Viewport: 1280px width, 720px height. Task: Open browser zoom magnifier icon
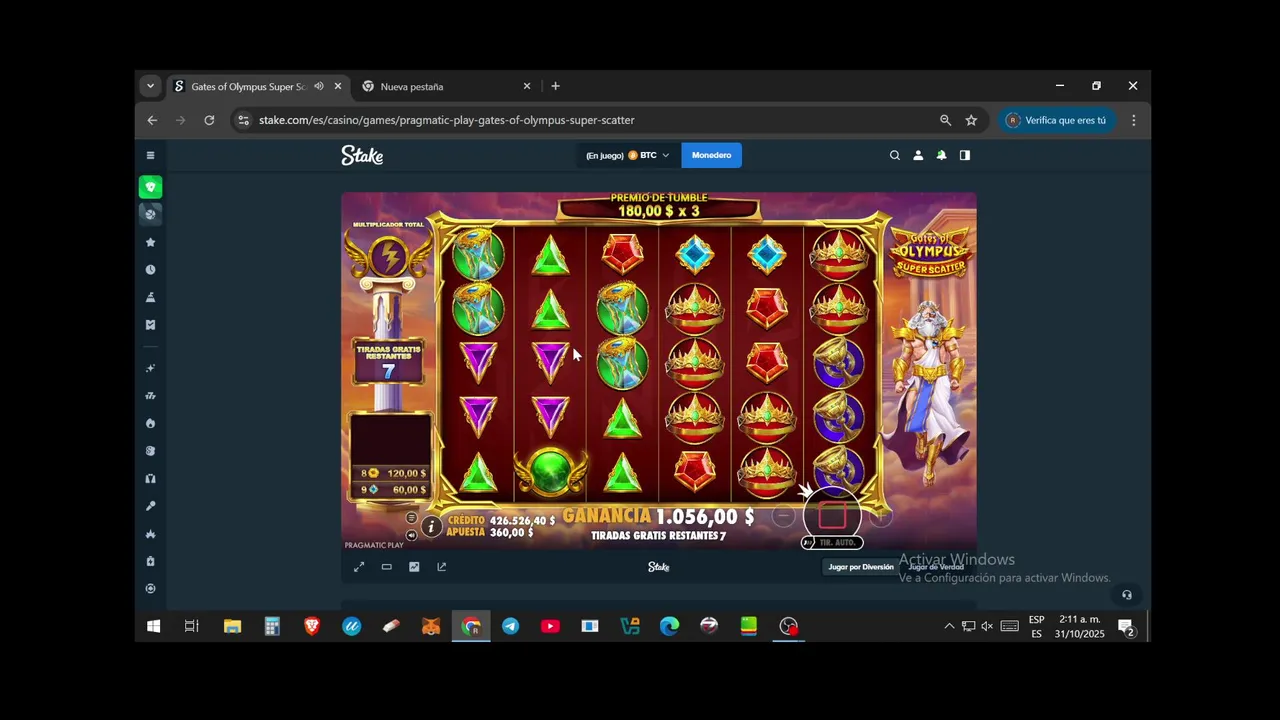click(x=945, y=120)
